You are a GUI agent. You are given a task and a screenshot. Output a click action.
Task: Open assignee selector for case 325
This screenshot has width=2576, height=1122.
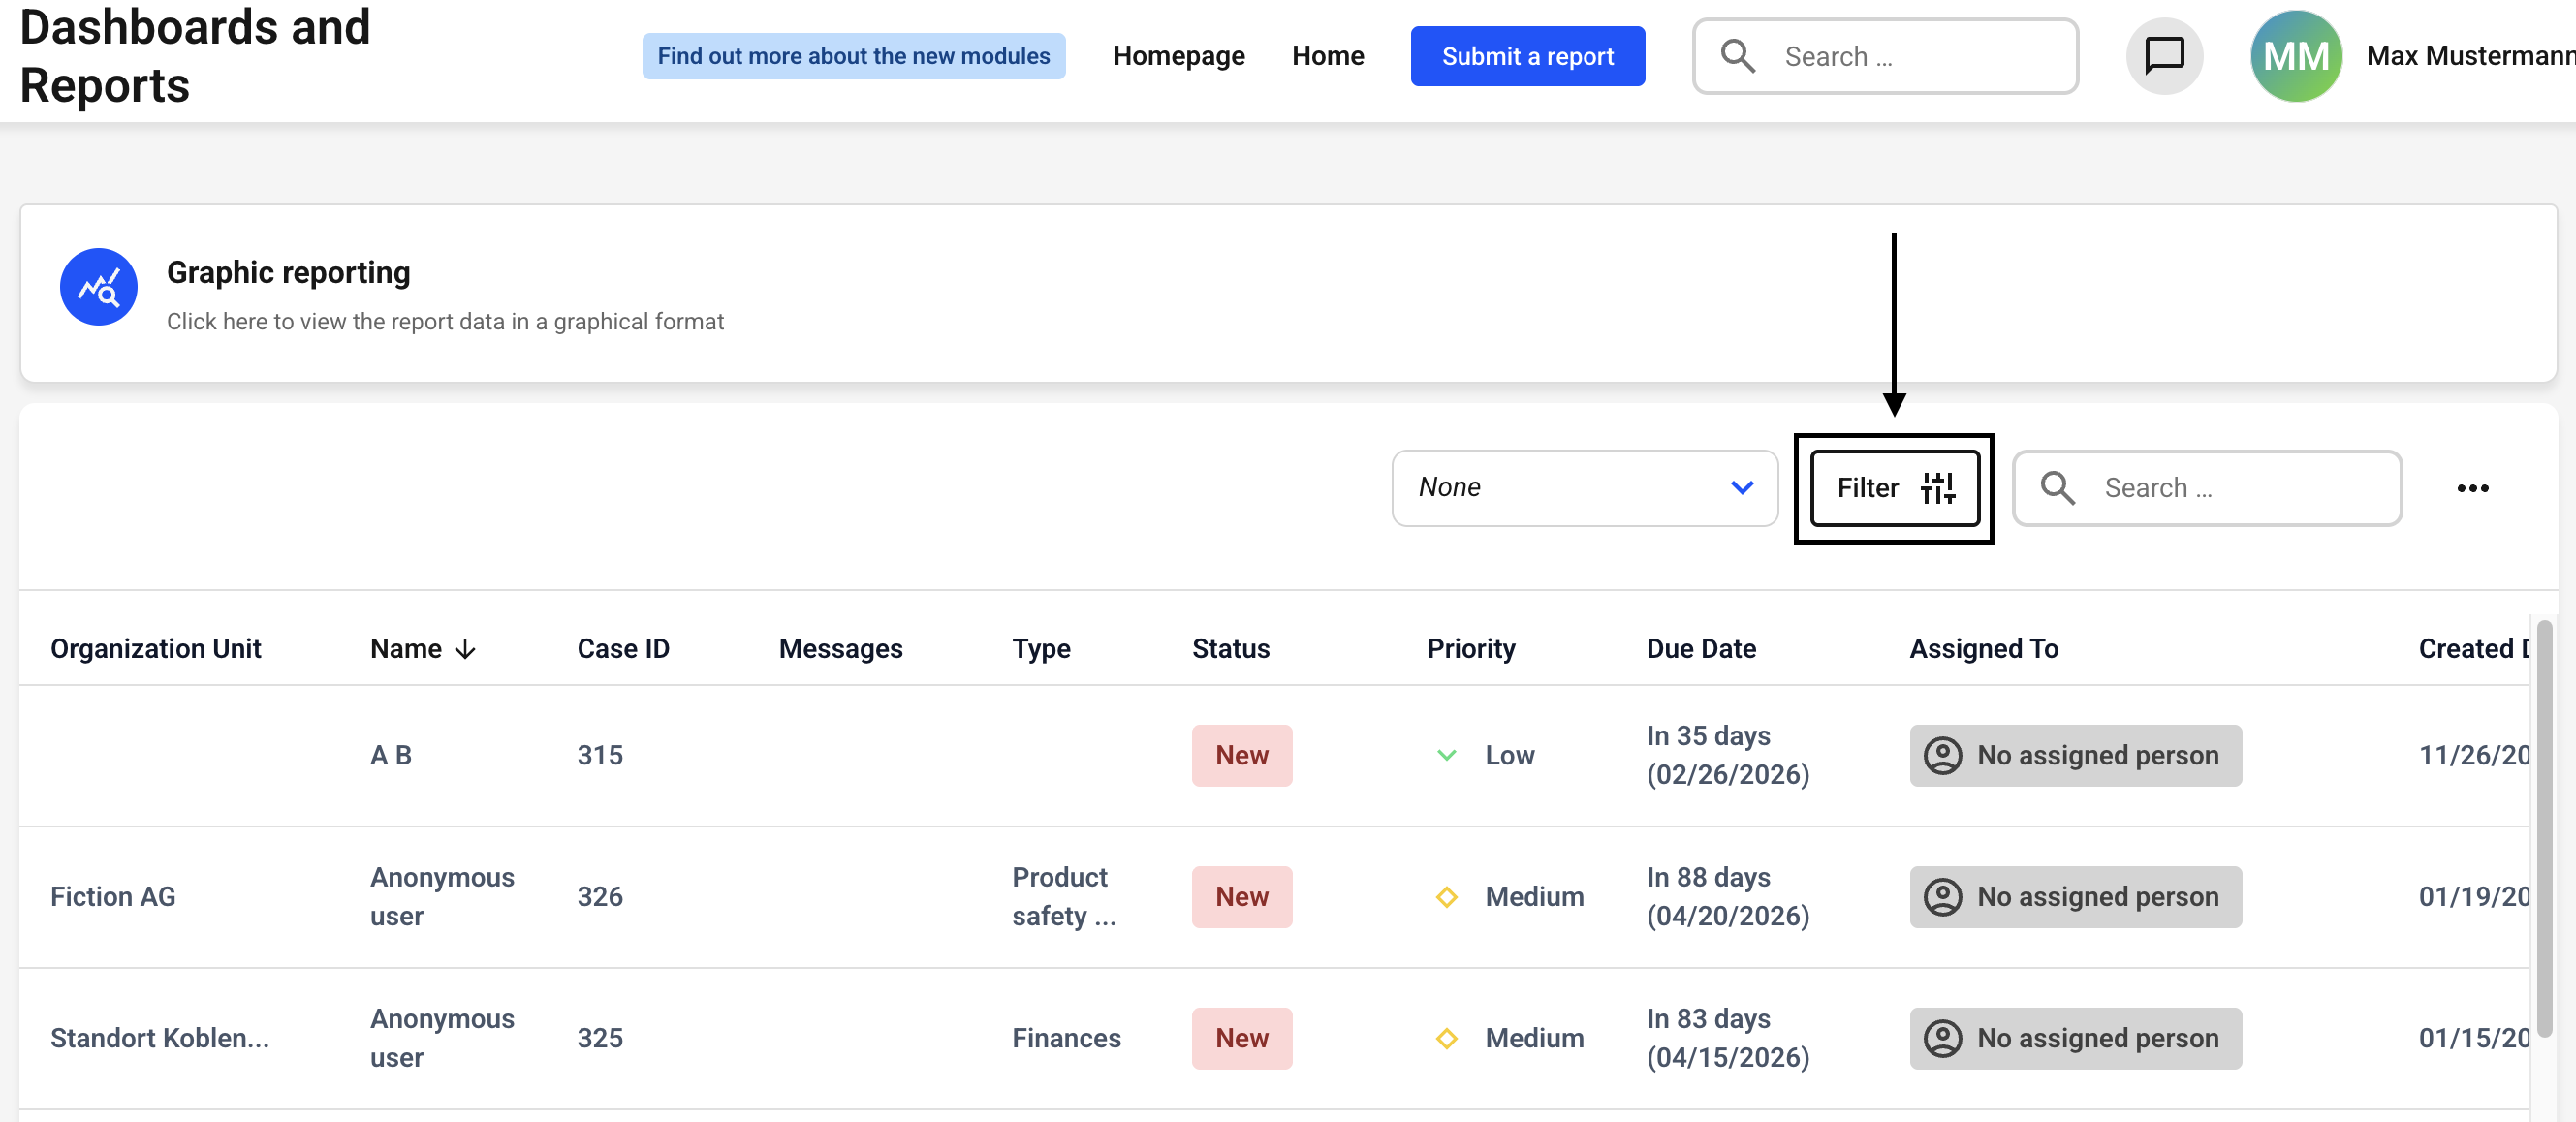point(2075,1039)
